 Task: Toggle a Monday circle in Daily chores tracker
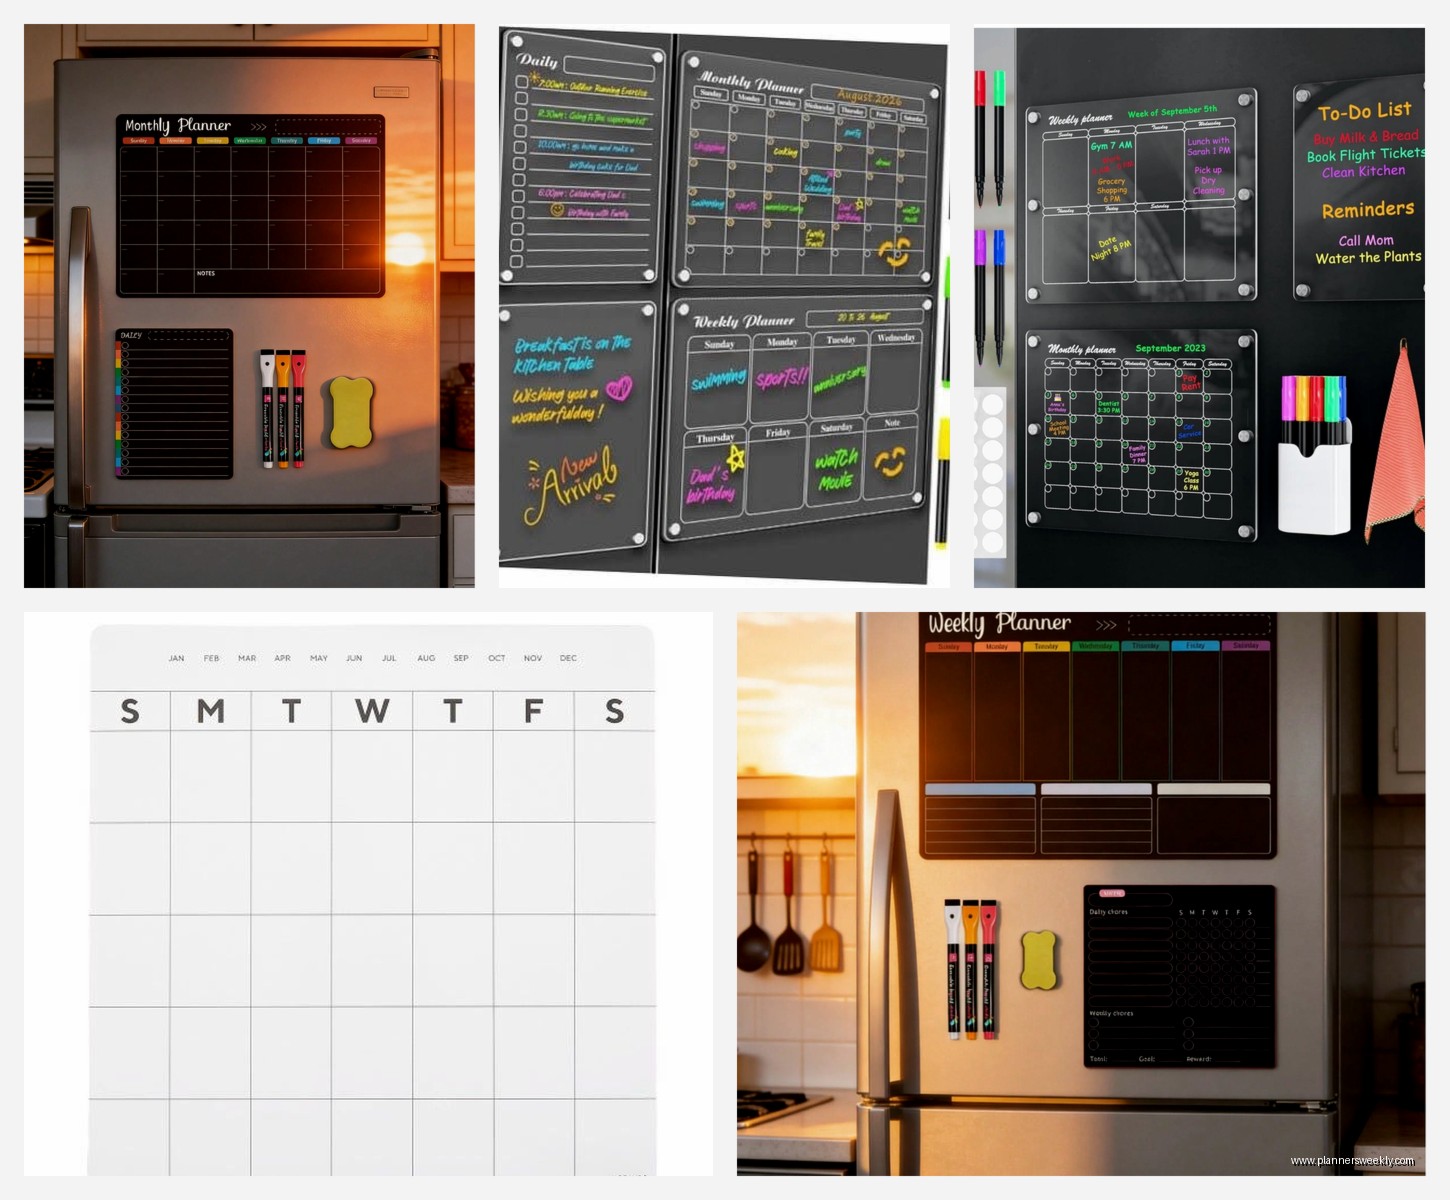tap(1192, 922)
